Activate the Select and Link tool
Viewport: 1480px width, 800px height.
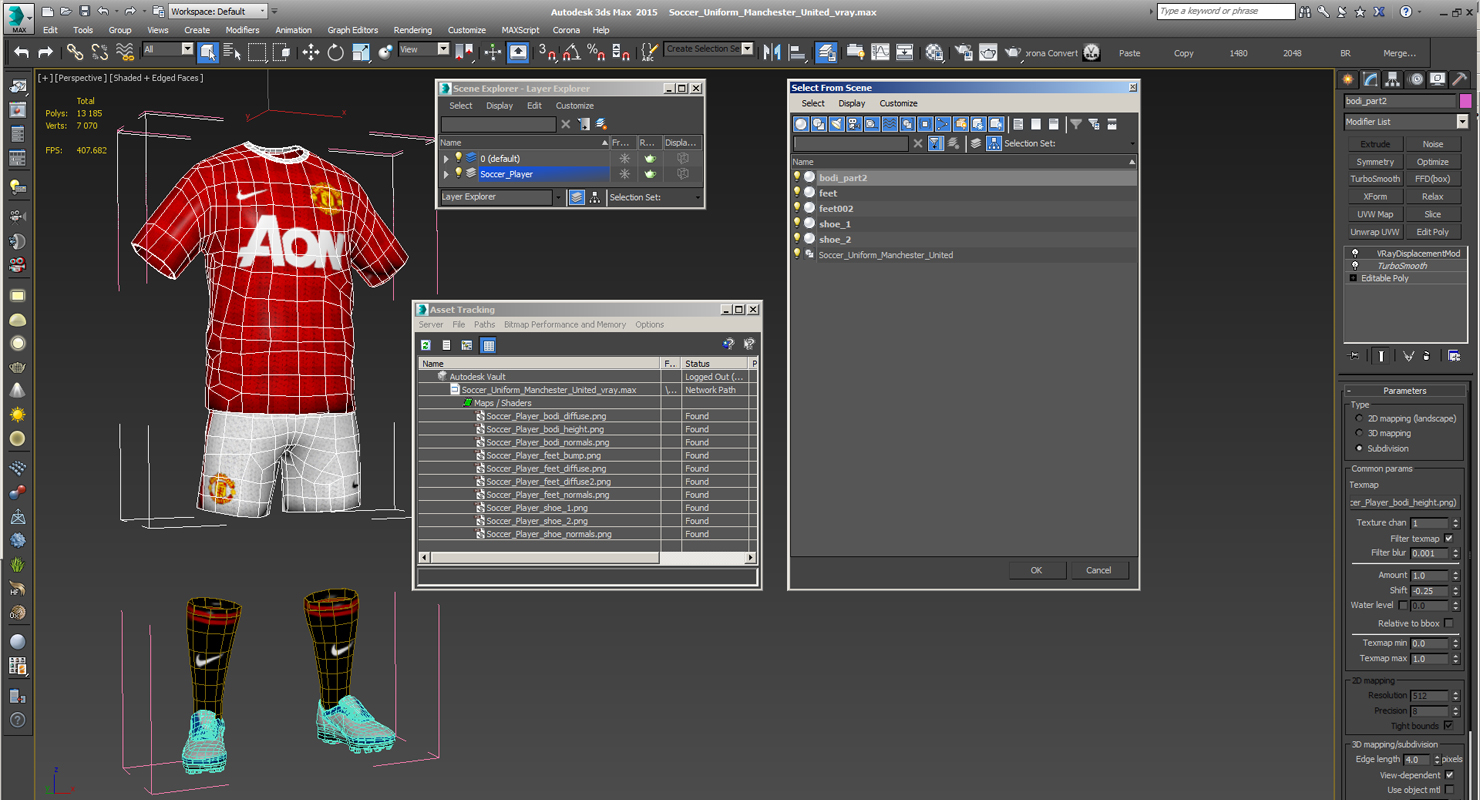coord(75,52)
